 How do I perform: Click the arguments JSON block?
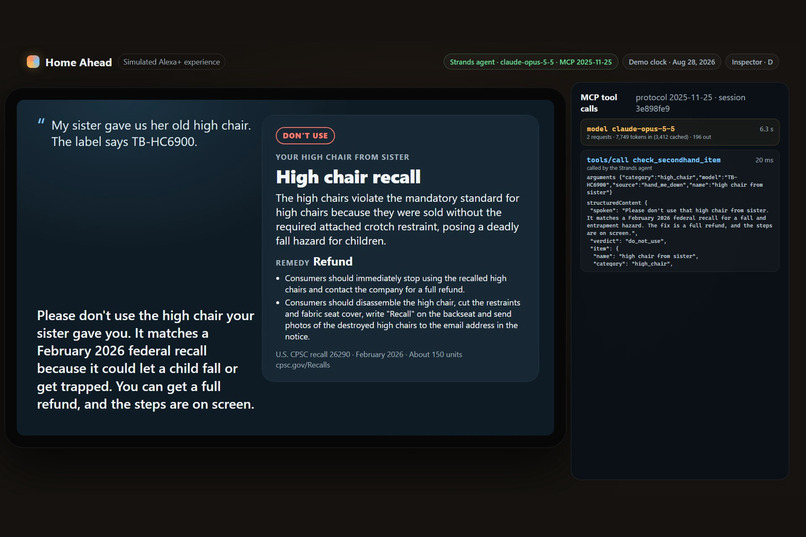click(x=674, y=185)
